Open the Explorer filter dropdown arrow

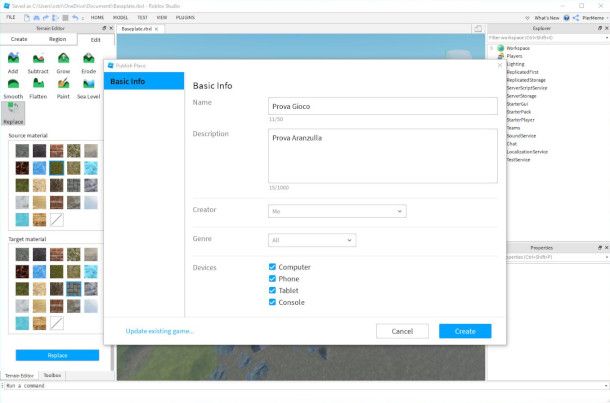click(607, 38)
